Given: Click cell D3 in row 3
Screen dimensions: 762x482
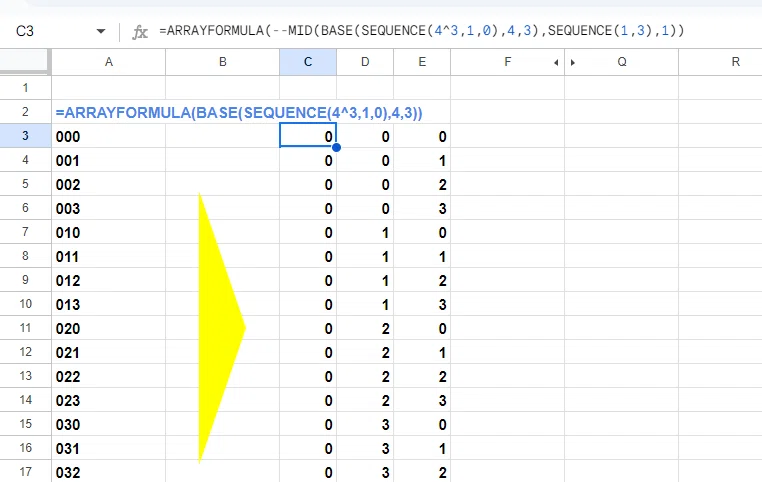Looking at the screenshot, I should click(365, 136).
